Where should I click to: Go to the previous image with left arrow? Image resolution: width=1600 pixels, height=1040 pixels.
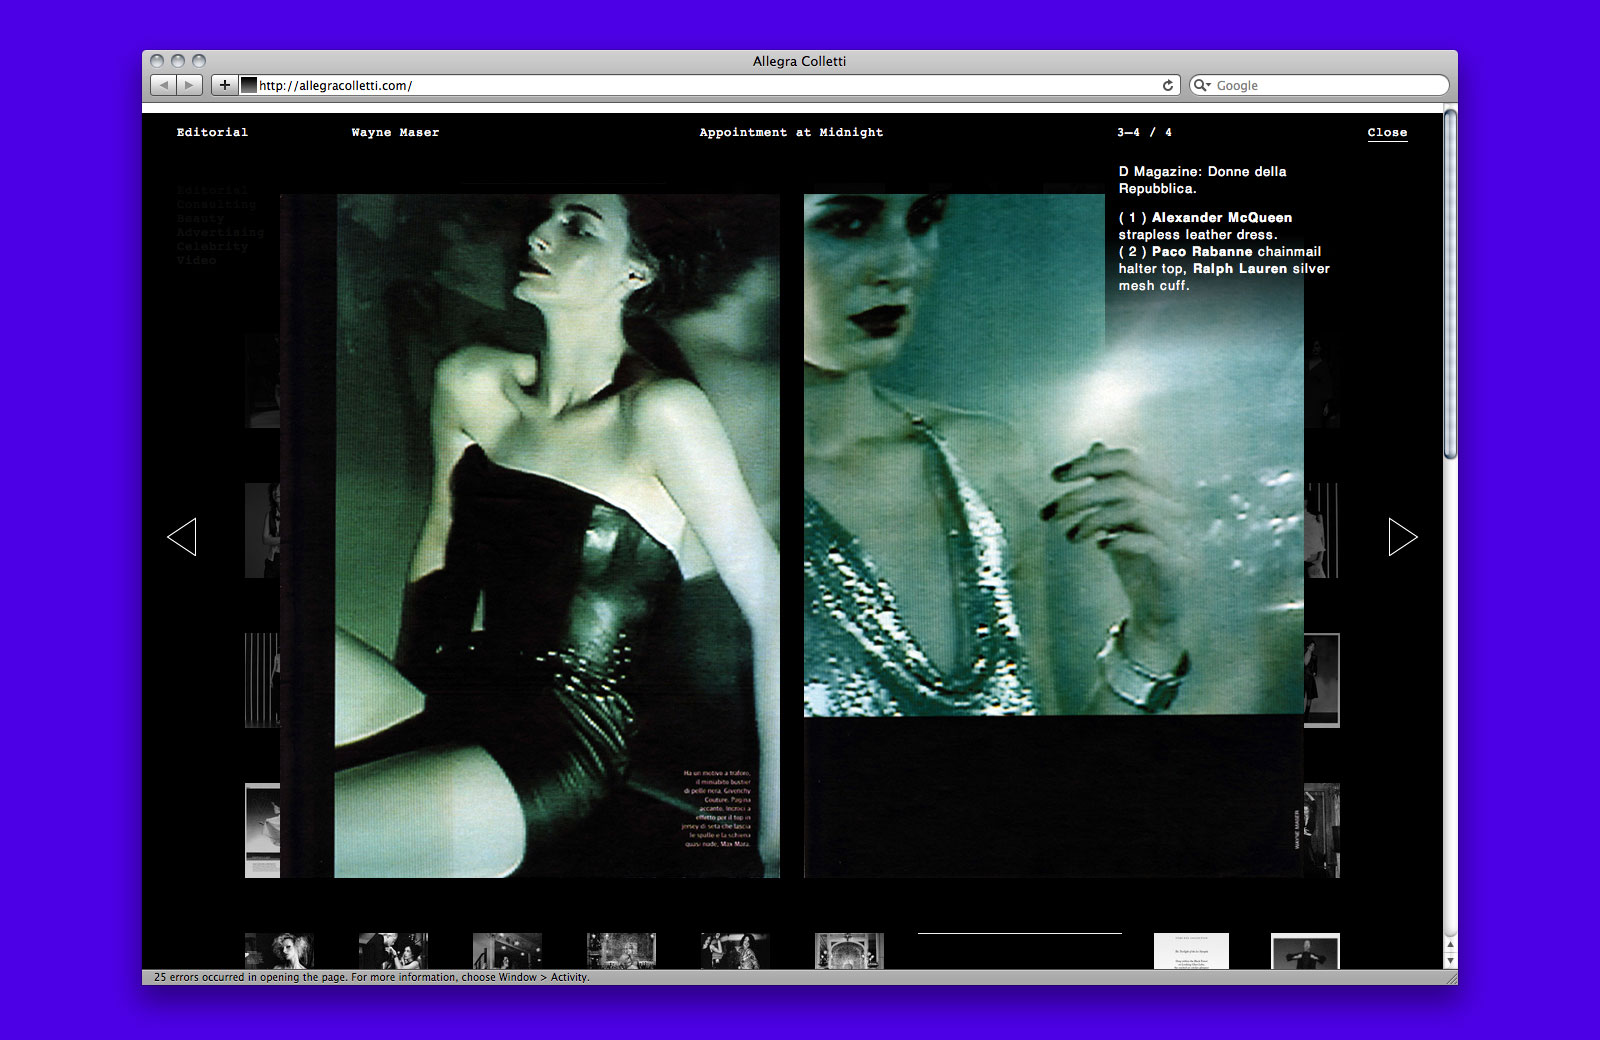tap(182, 537)
